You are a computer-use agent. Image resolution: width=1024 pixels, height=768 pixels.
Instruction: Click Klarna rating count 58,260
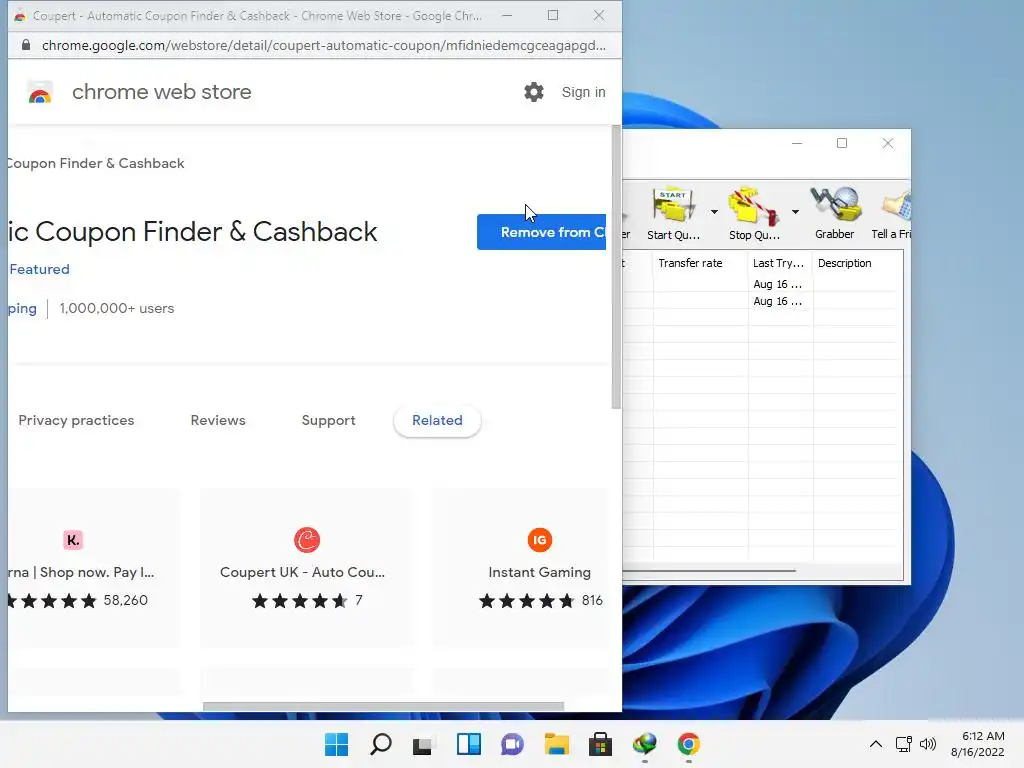click(x=125, y=600)
